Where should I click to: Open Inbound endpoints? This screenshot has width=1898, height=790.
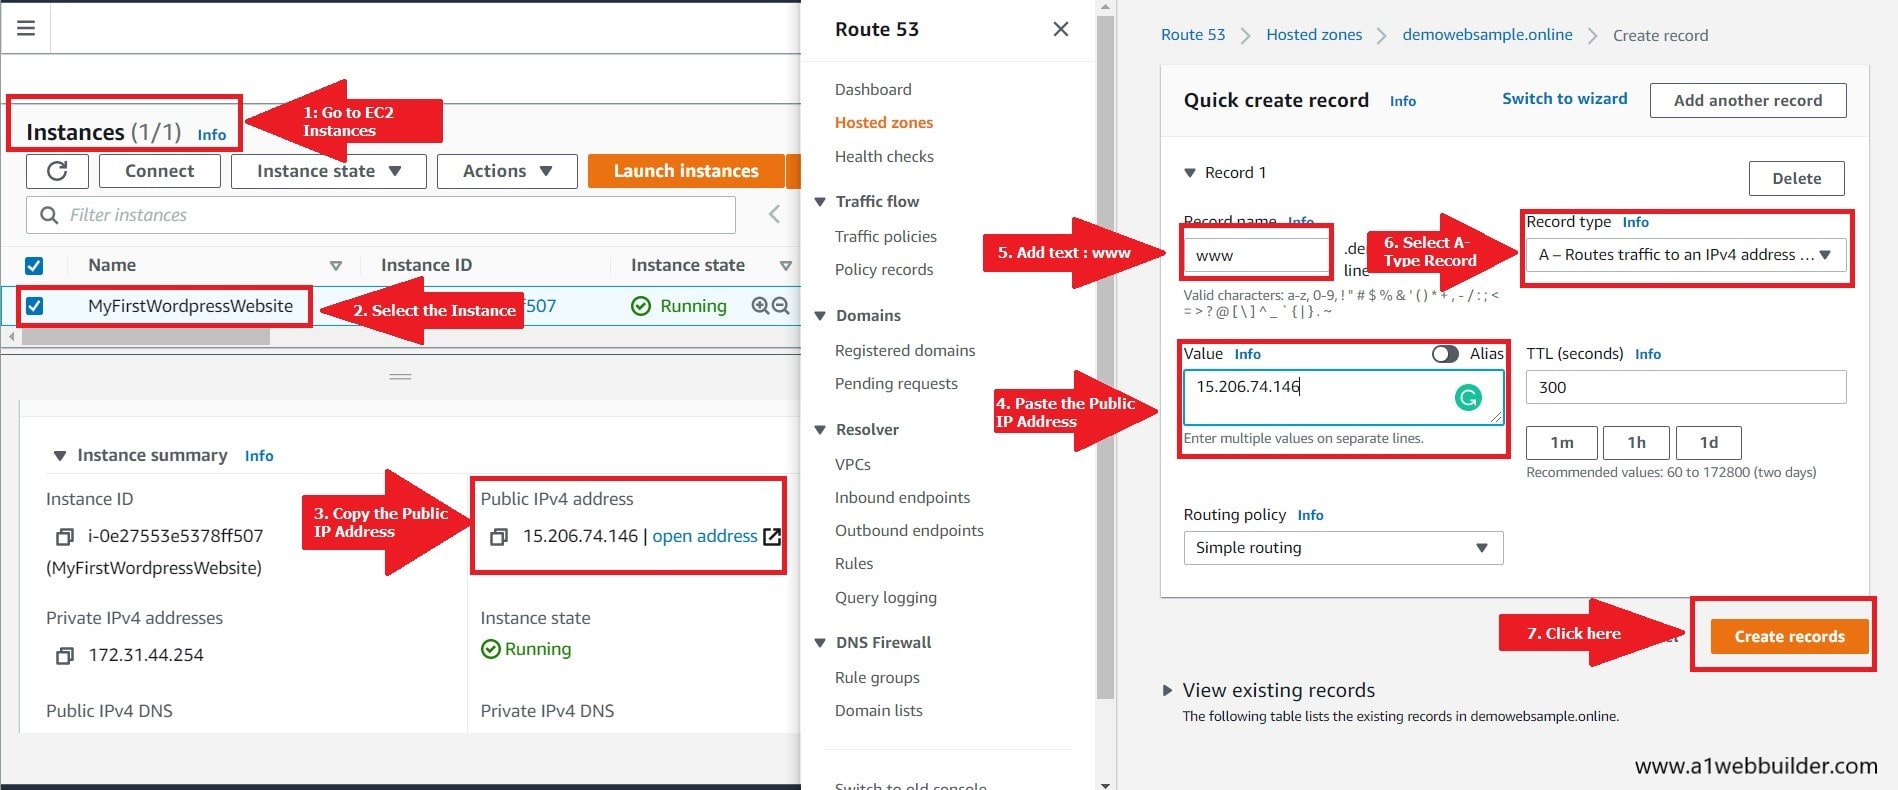pyautogui.click(x=902, y=497)
